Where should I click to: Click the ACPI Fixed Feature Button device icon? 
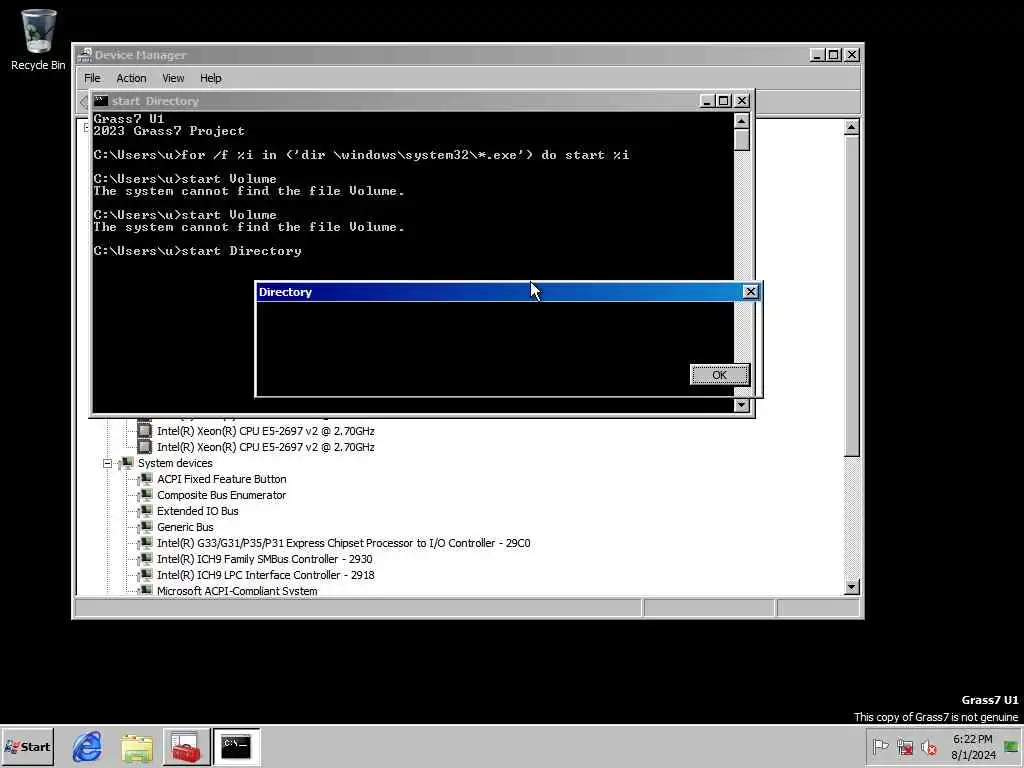146,479
